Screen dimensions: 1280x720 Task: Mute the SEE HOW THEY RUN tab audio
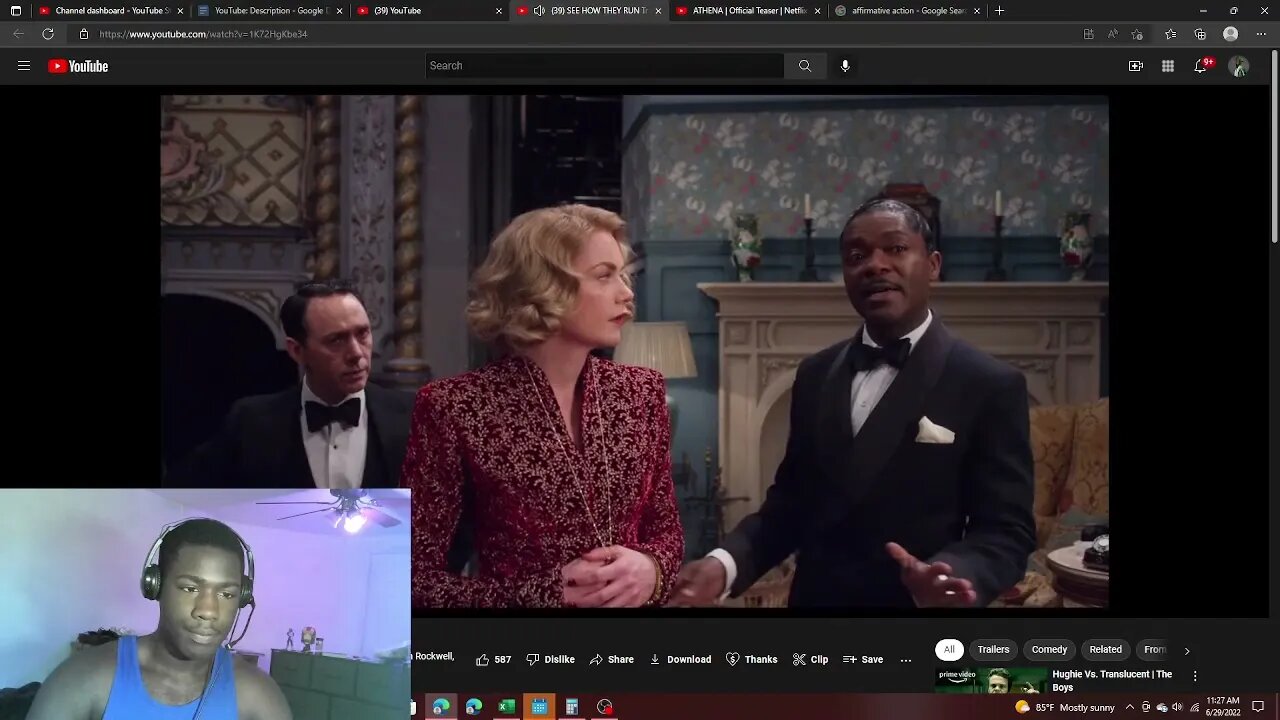click(539, 10)
